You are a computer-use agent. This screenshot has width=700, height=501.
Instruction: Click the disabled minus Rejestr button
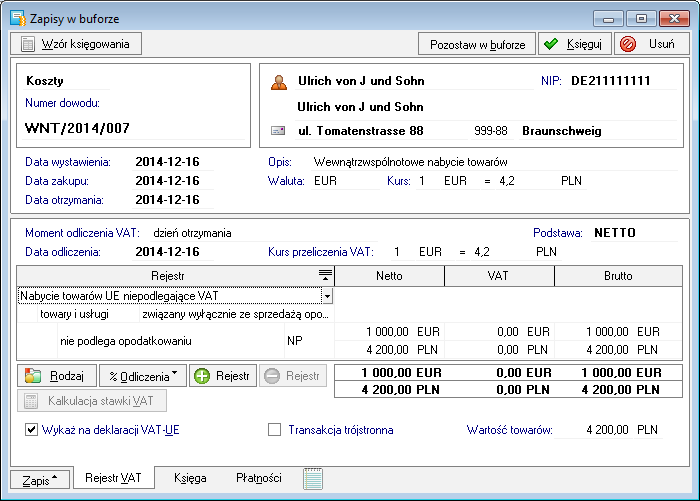[293, 376]
